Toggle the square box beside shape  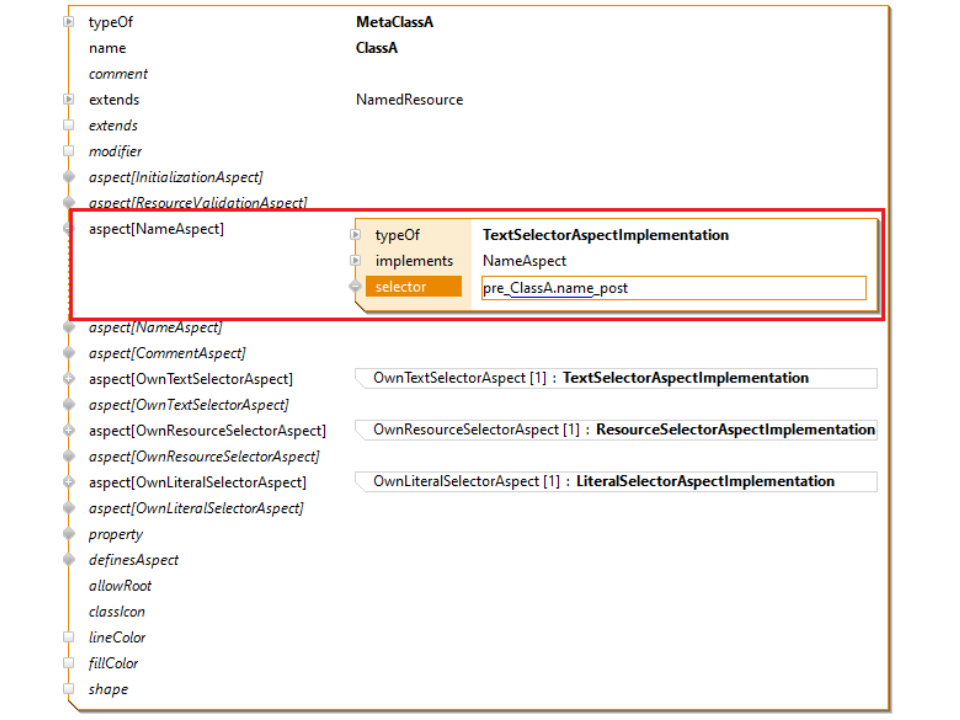point(69,689)
